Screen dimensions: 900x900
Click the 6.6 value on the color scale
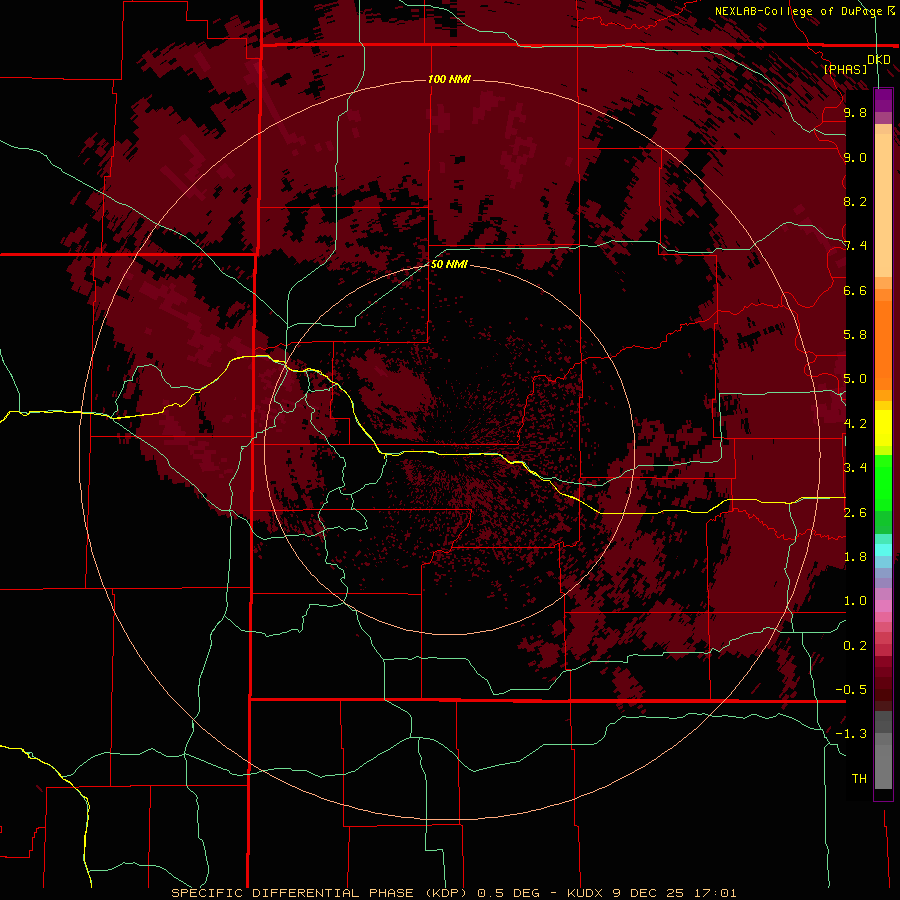855,290
